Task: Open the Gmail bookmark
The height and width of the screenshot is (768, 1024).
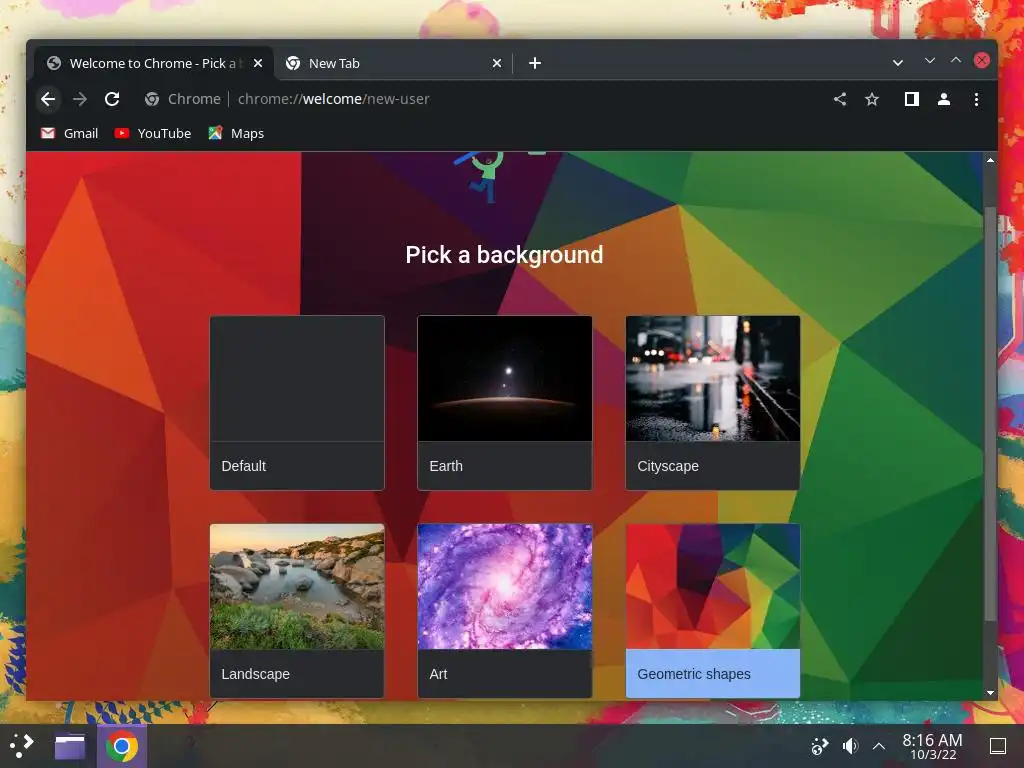Action: pos(69,133)
